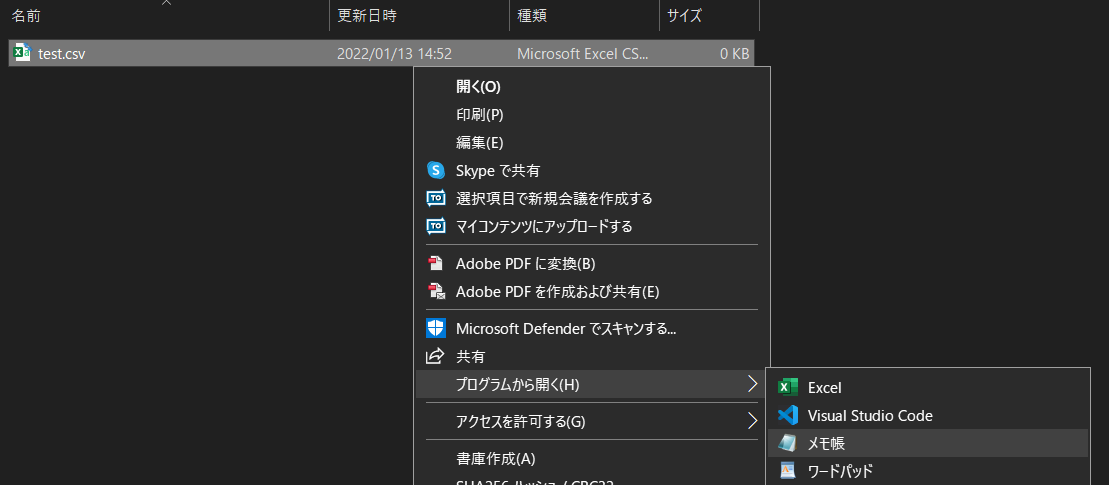
Task: Choose マイコンテンツにアップロードする
Action: [x=593, y=226]
